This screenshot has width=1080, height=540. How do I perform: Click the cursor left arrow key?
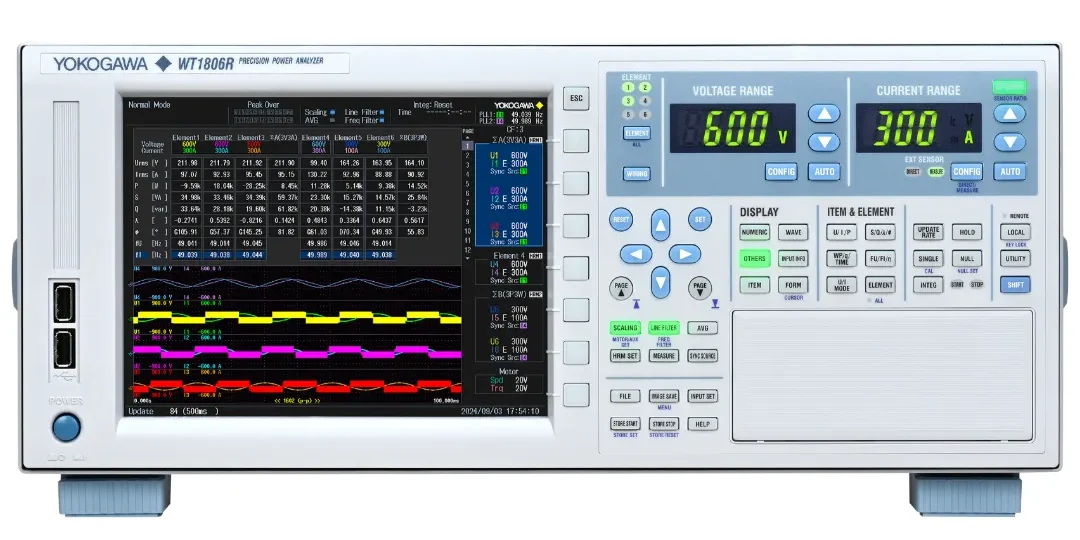(x=636, y=254)
